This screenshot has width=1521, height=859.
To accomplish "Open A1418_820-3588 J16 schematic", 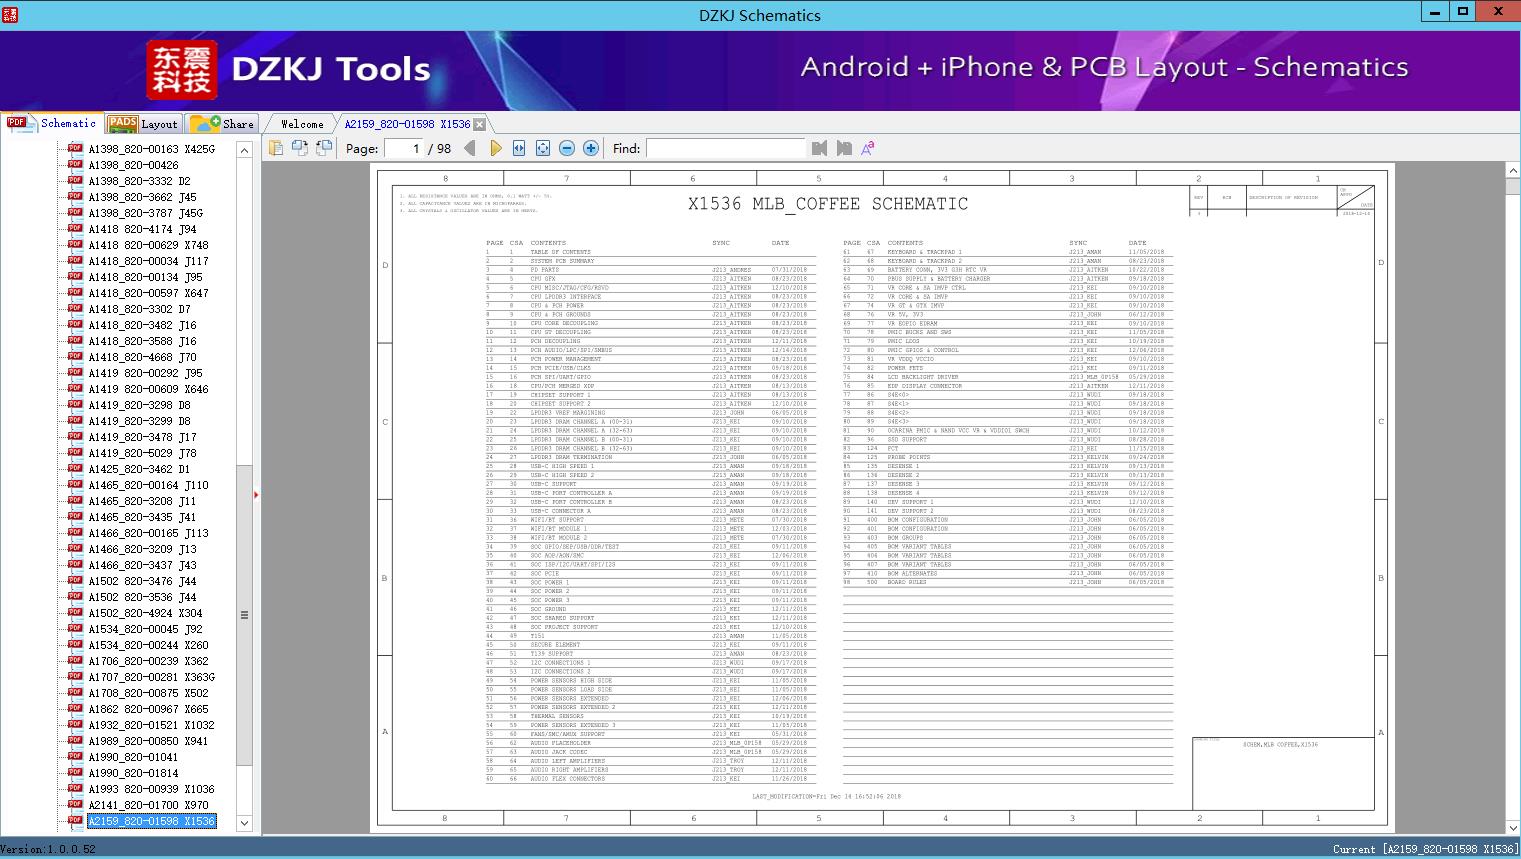I will (142, 341).
